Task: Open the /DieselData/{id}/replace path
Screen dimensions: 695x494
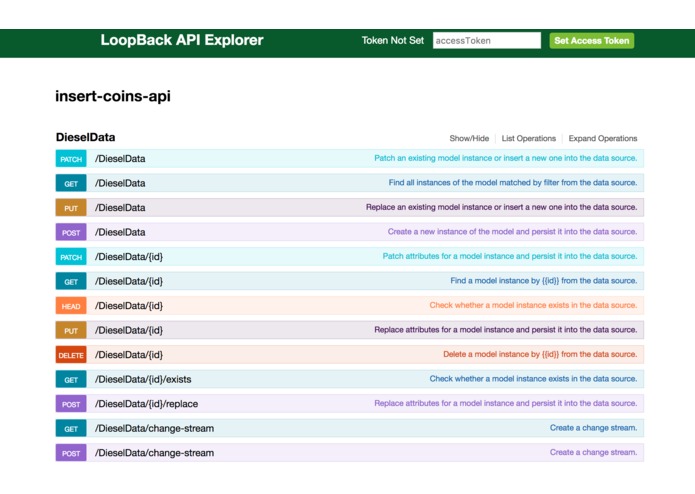Action: 146,404
